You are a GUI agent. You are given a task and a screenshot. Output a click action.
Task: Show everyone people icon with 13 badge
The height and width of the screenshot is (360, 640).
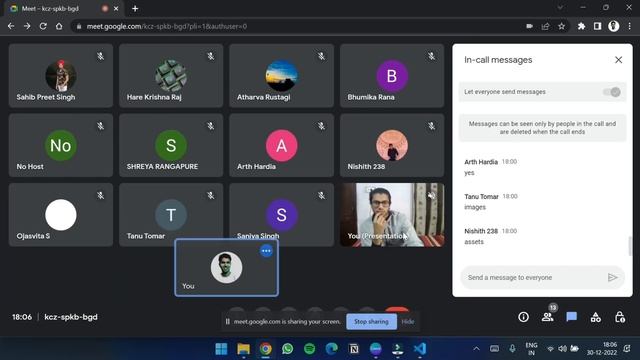[x=547, y=316]
